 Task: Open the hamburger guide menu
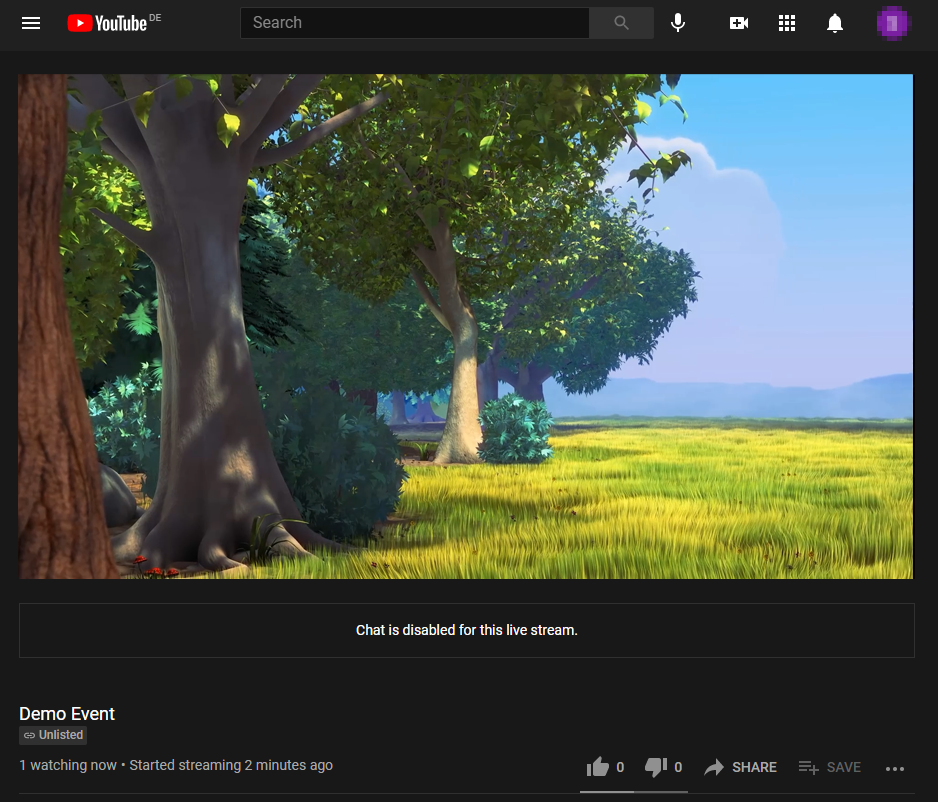click(31, 23)
